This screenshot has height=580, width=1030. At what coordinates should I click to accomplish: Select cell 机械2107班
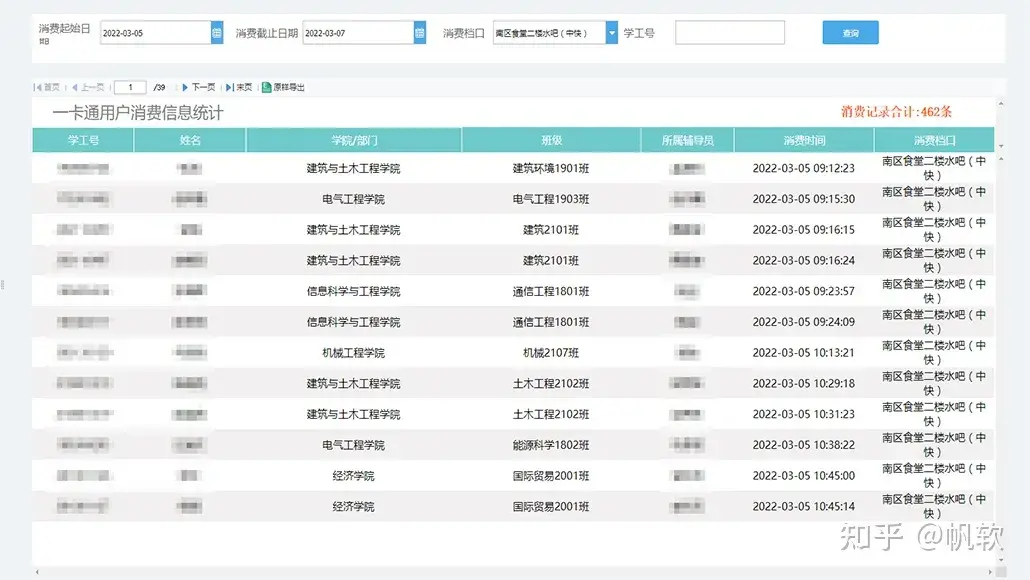click(x=551, y=353)
